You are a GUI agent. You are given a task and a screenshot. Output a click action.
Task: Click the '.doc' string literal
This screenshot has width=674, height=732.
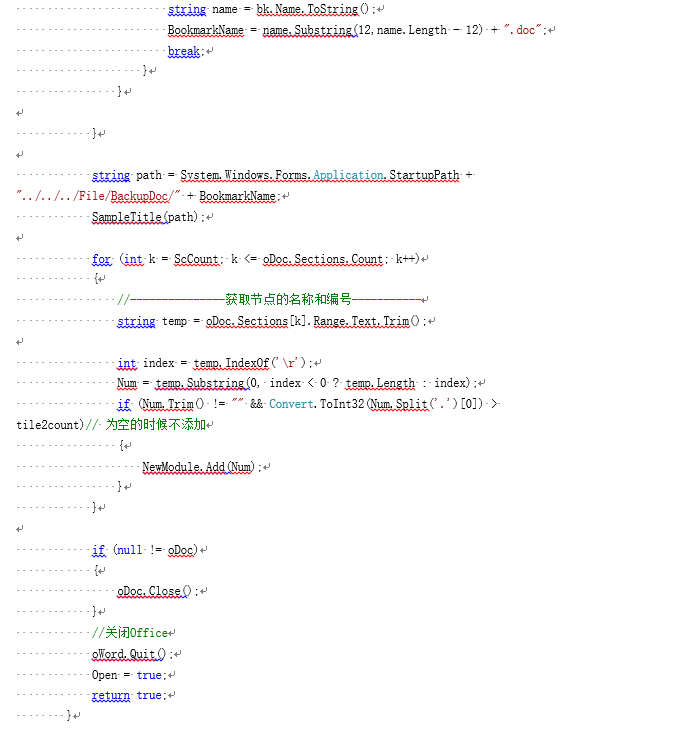tap(522, 30)
